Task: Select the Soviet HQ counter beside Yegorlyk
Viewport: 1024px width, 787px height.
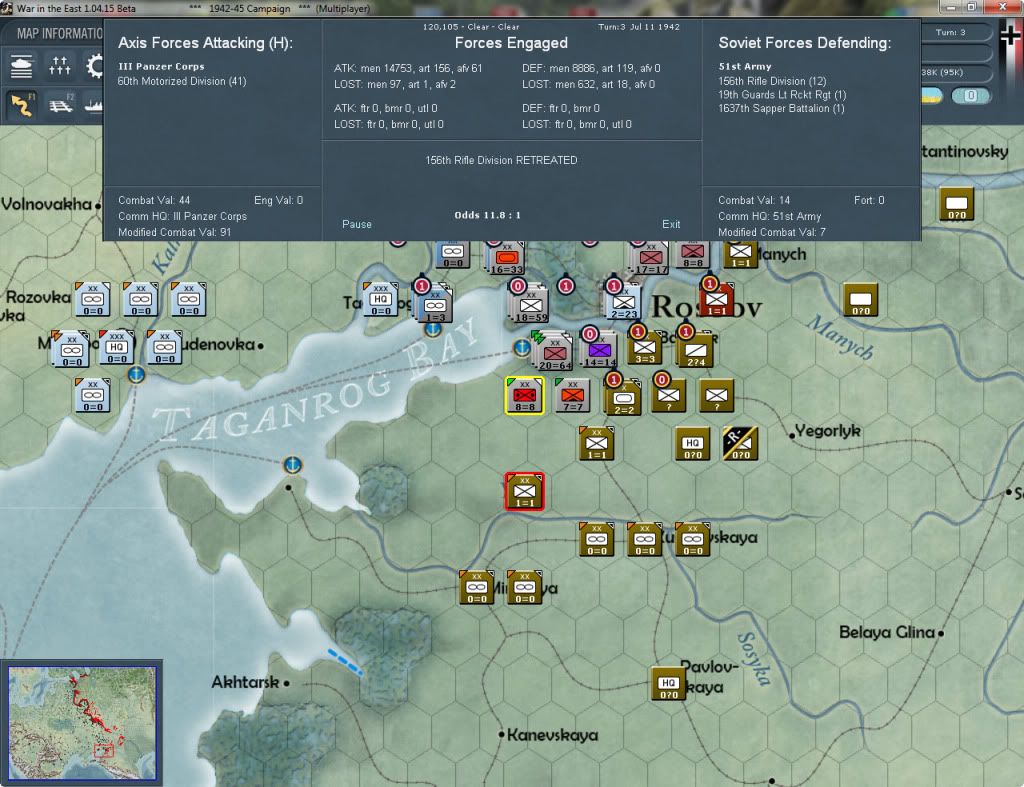Action: 692,443
